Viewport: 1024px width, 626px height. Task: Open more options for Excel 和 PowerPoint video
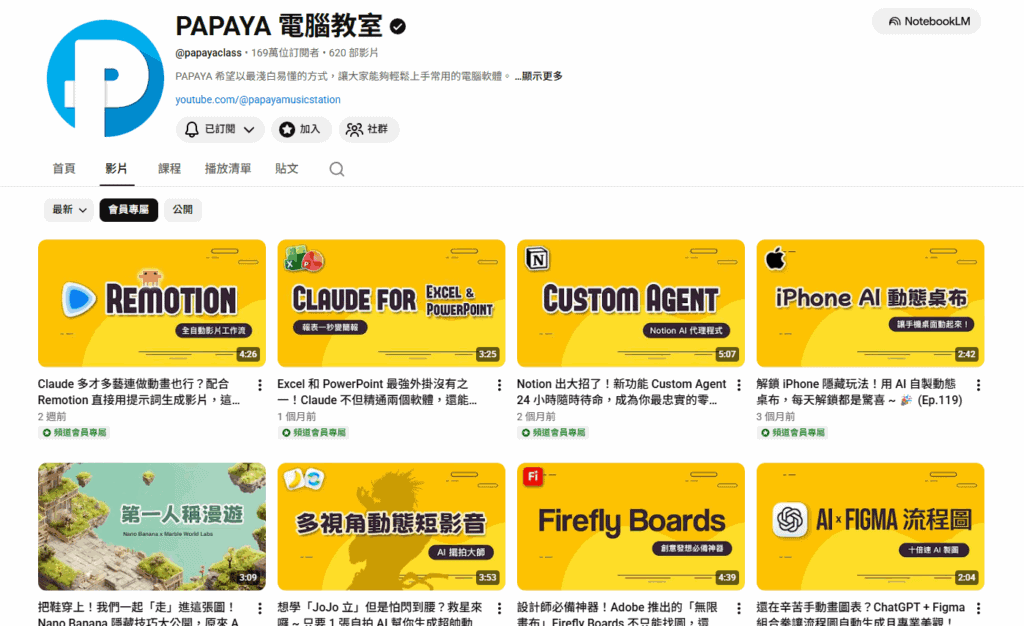[500, 385]
